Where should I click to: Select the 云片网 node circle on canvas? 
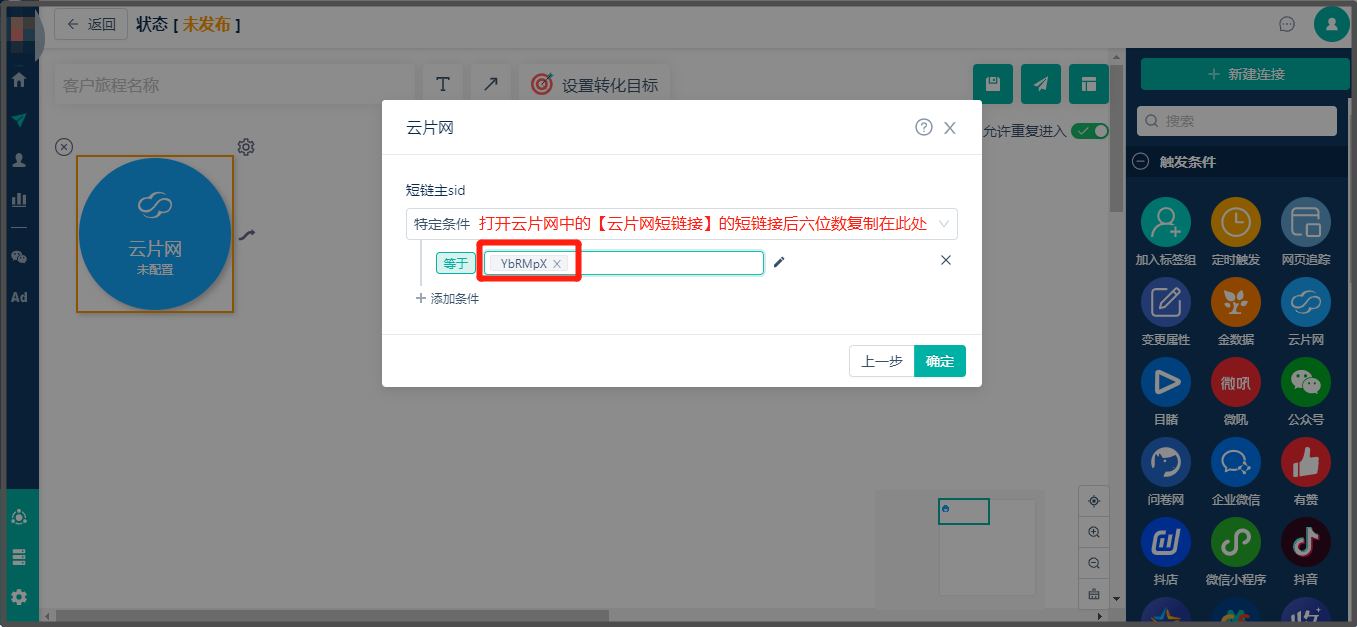tap(155, 234)
